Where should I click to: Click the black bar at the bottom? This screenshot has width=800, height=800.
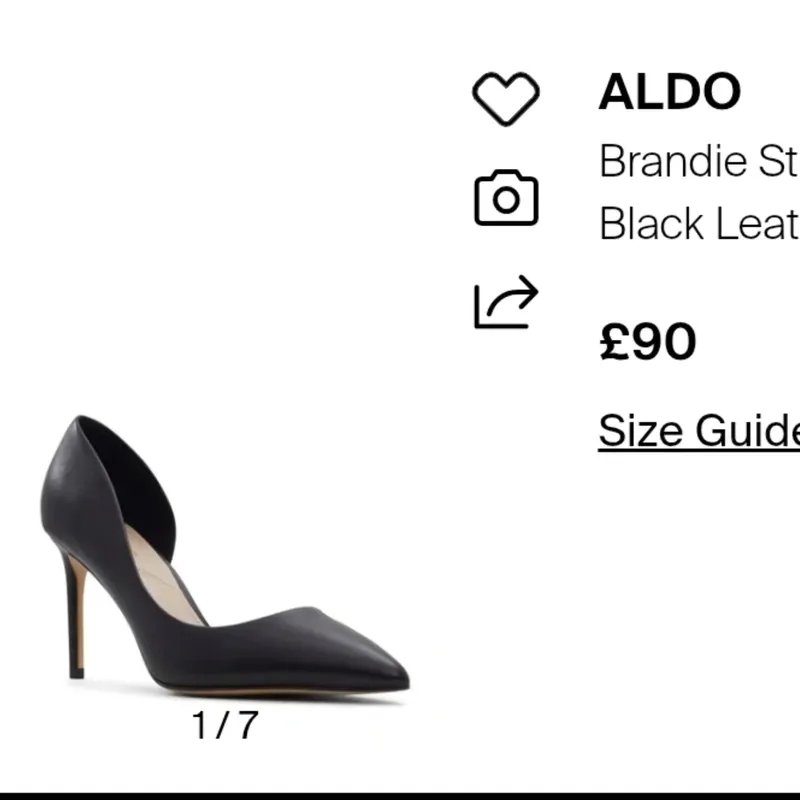400,795
